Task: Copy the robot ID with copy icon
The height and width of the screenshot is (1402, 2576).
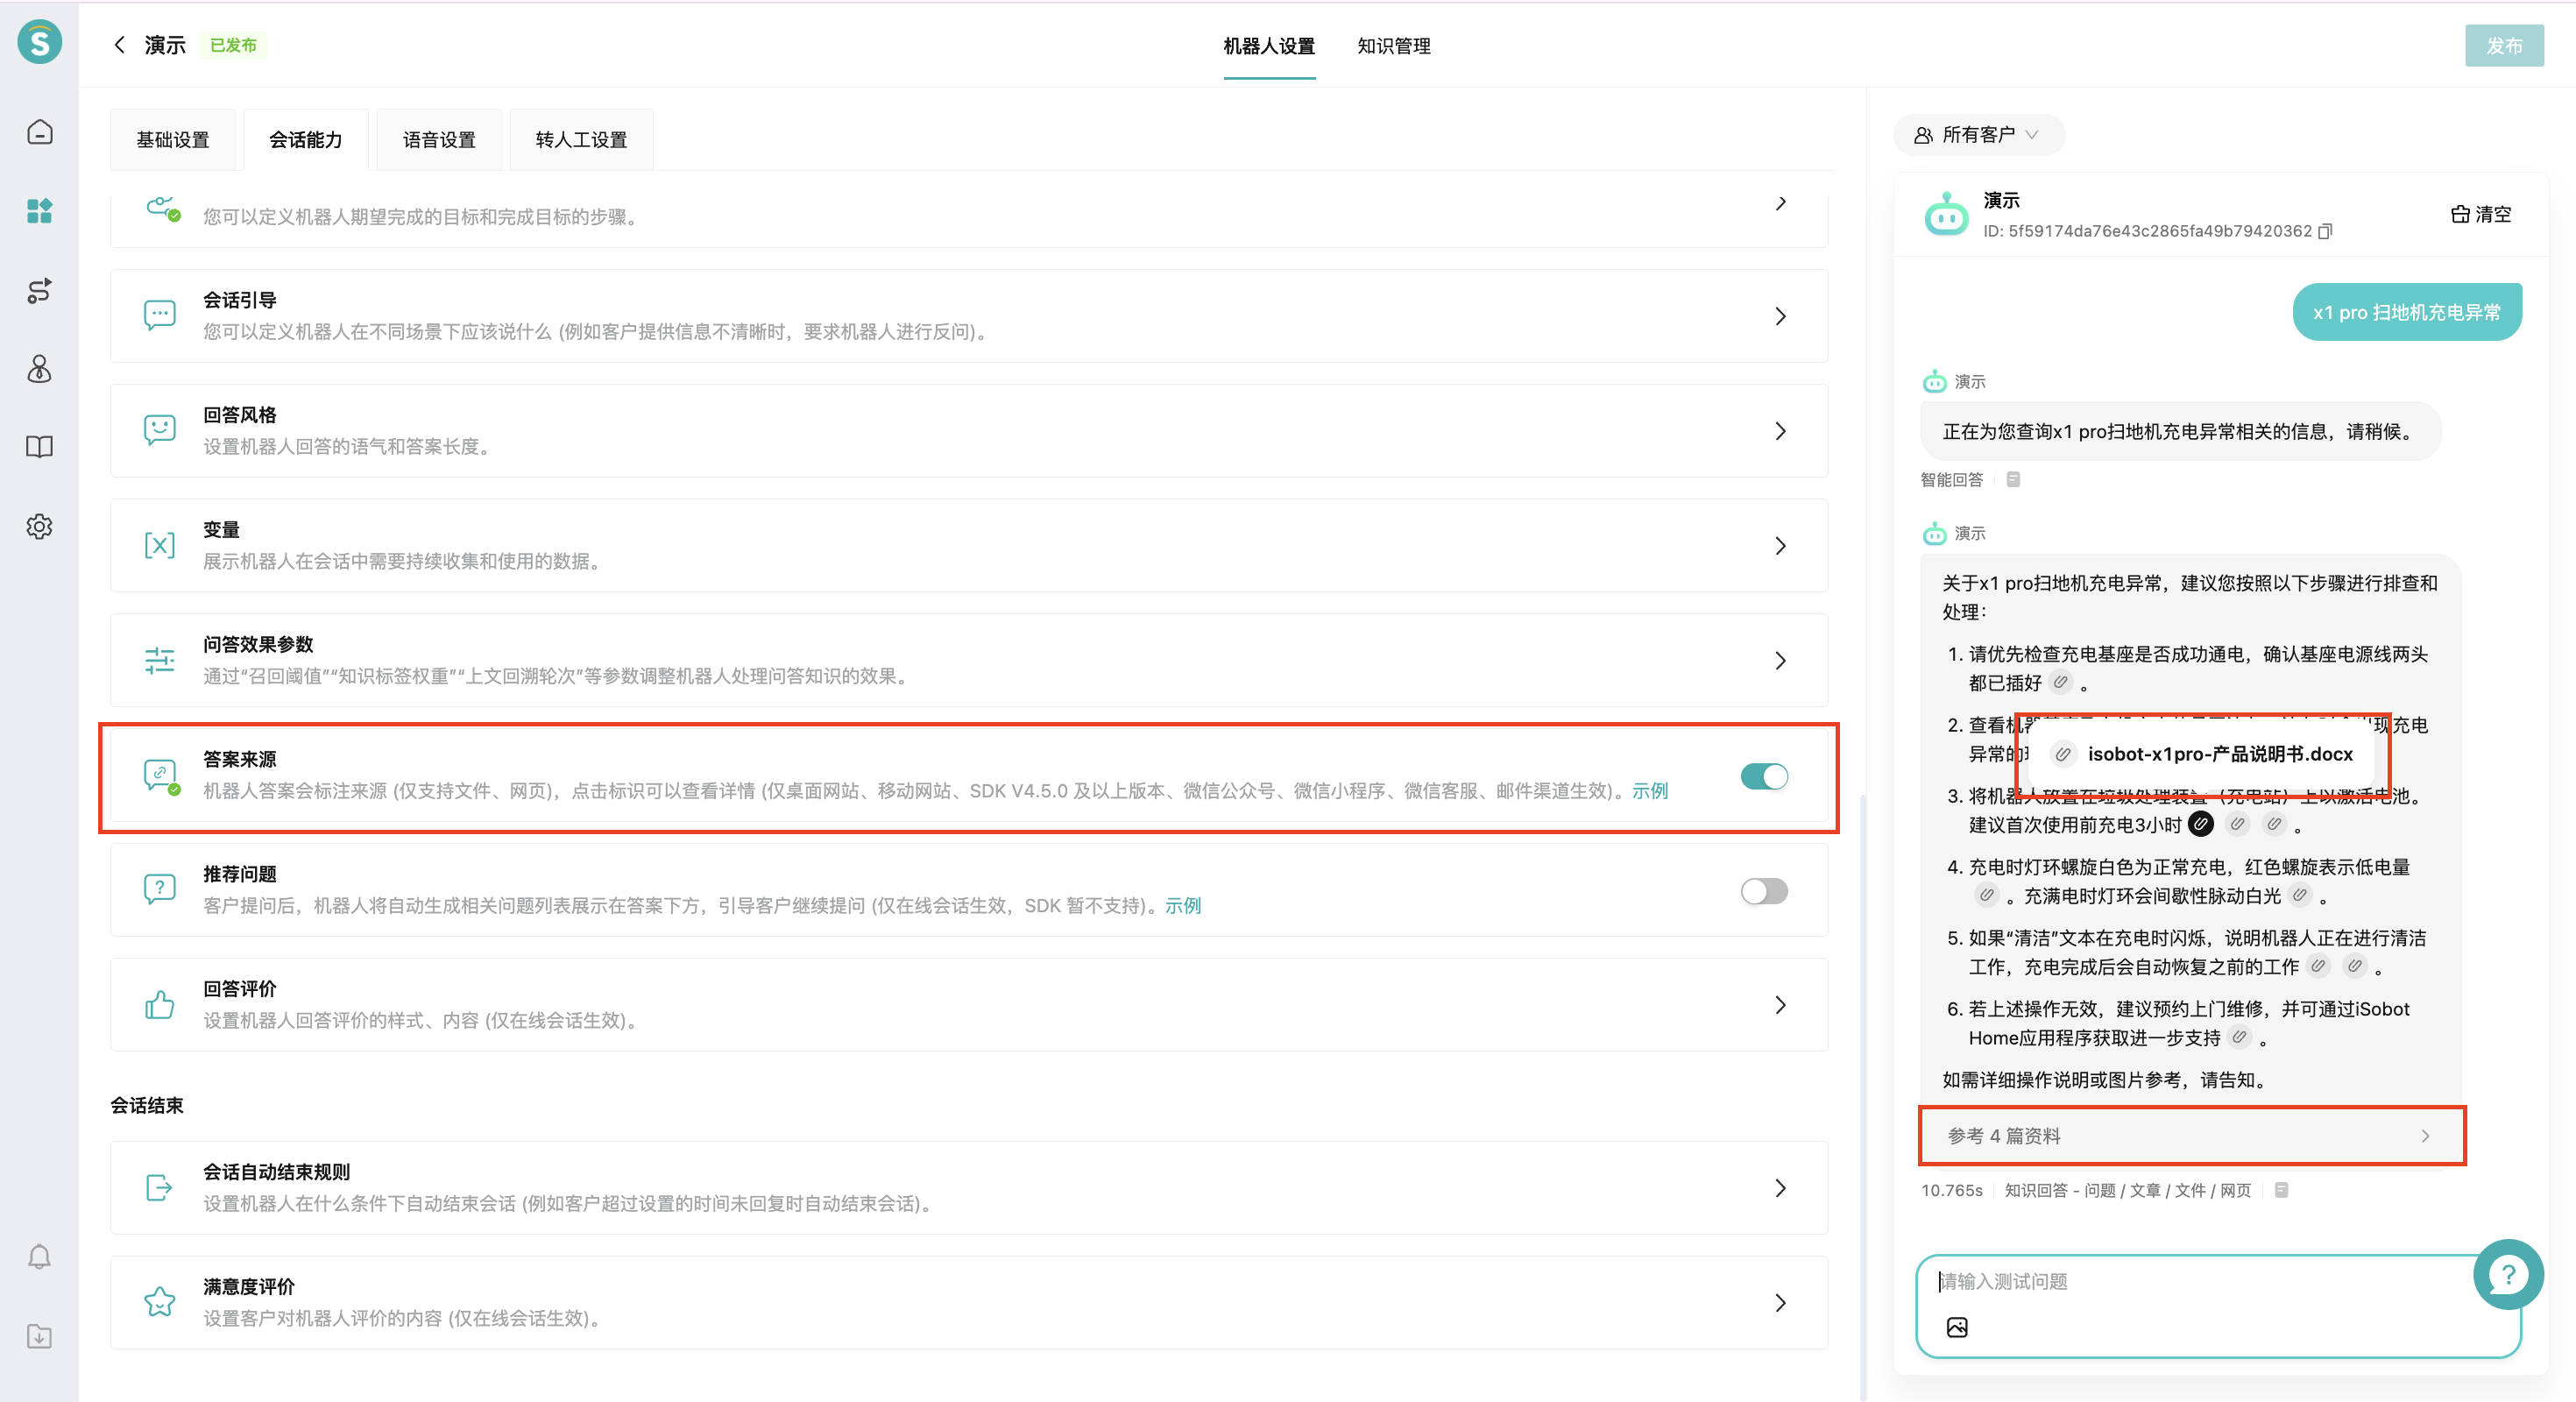Action: pos(2326,231)
